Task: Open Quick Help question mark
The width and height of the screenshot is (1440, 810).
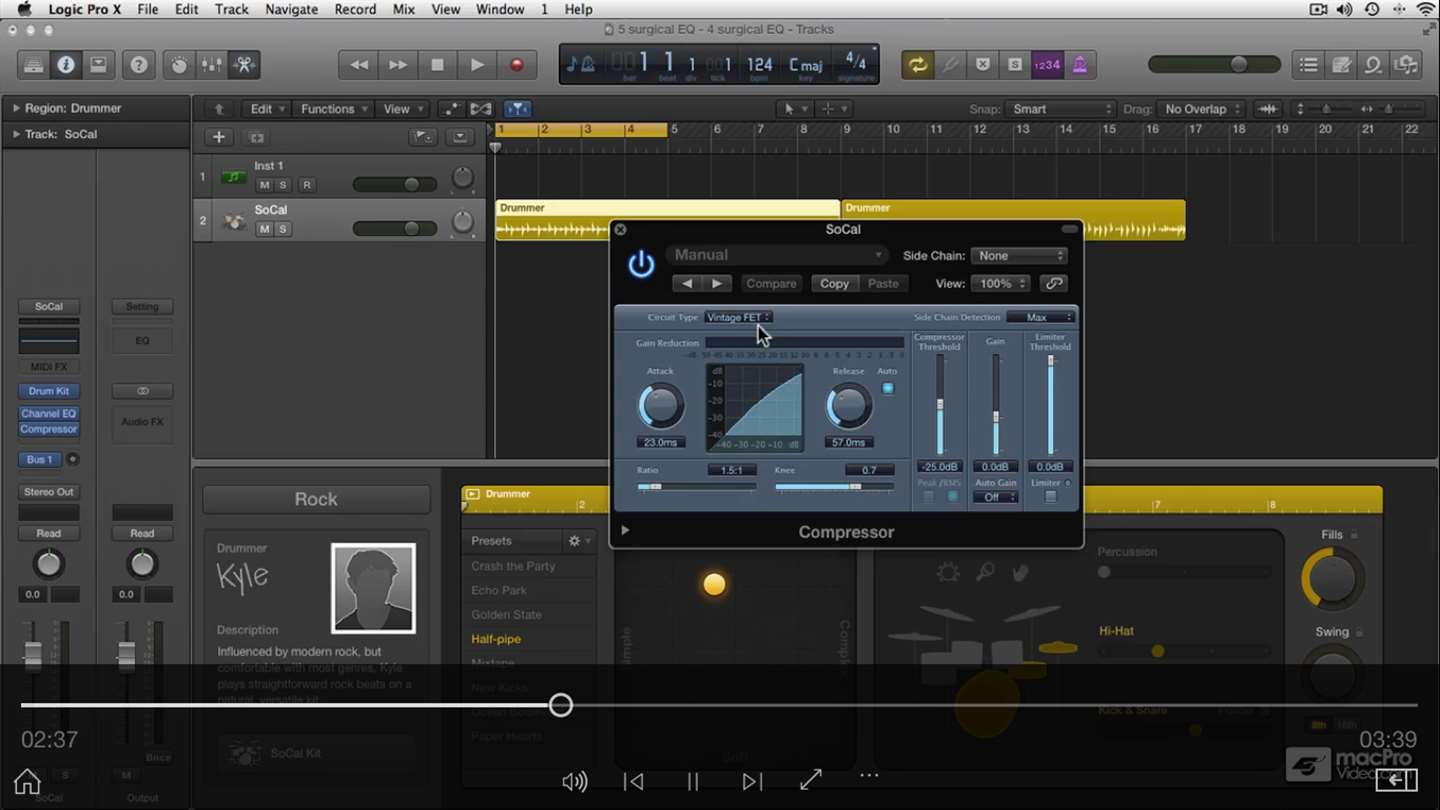Action: (139, 65)
